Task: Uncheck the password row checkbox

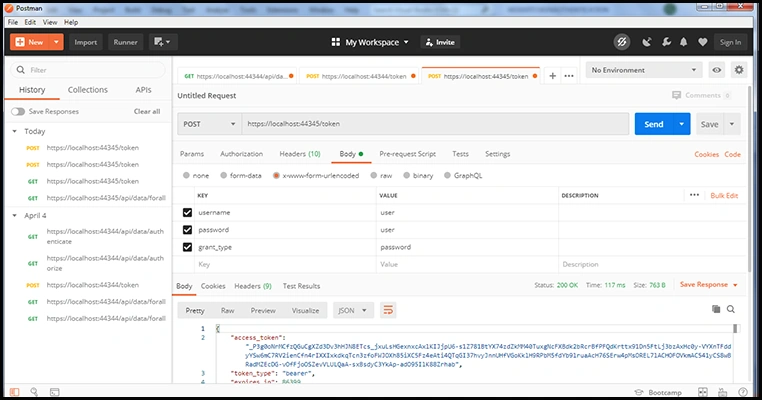Action: (187, 229)
